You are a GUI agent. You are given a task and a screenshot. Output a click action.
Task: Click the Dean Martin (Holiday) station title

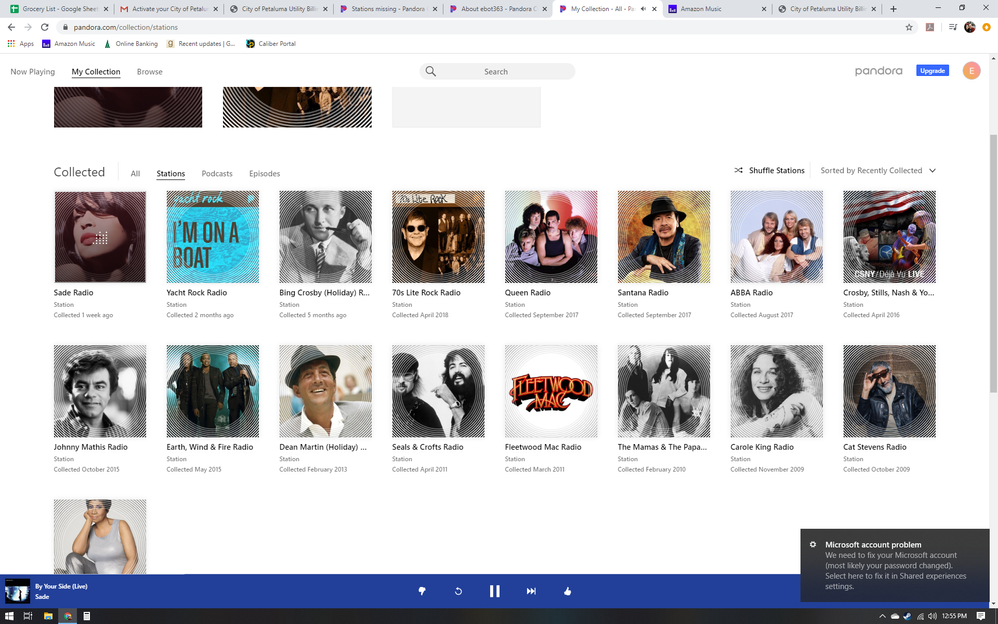[323, 447]
